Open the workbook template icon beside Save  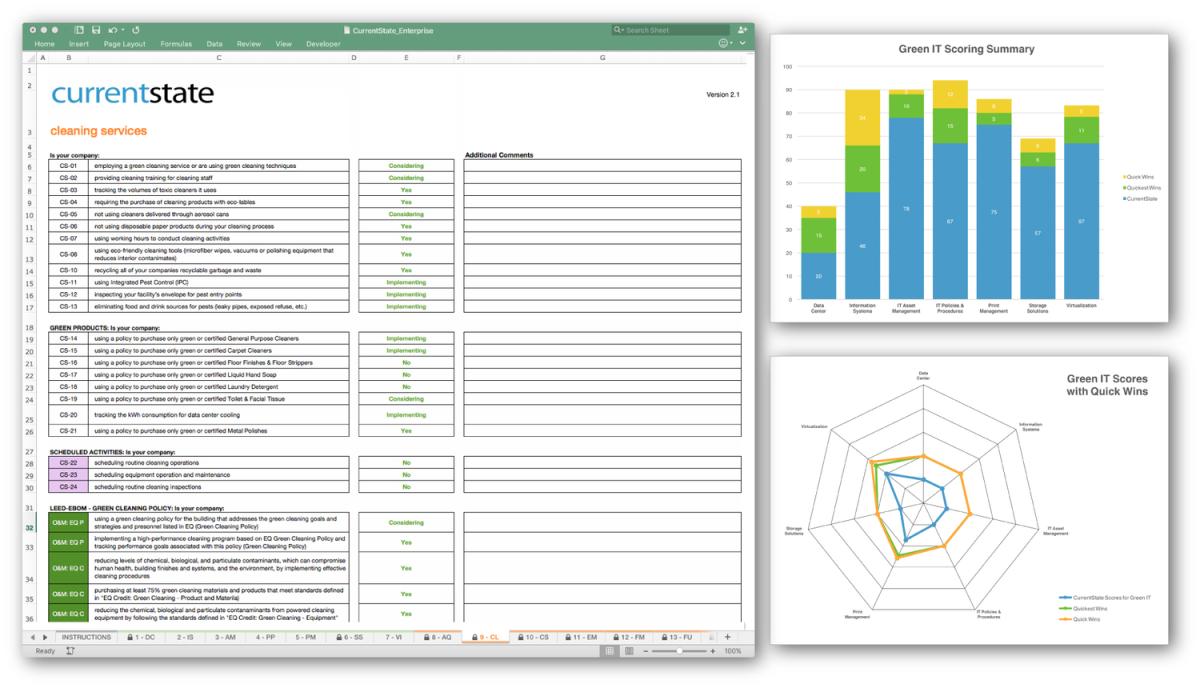click(79, 31)
